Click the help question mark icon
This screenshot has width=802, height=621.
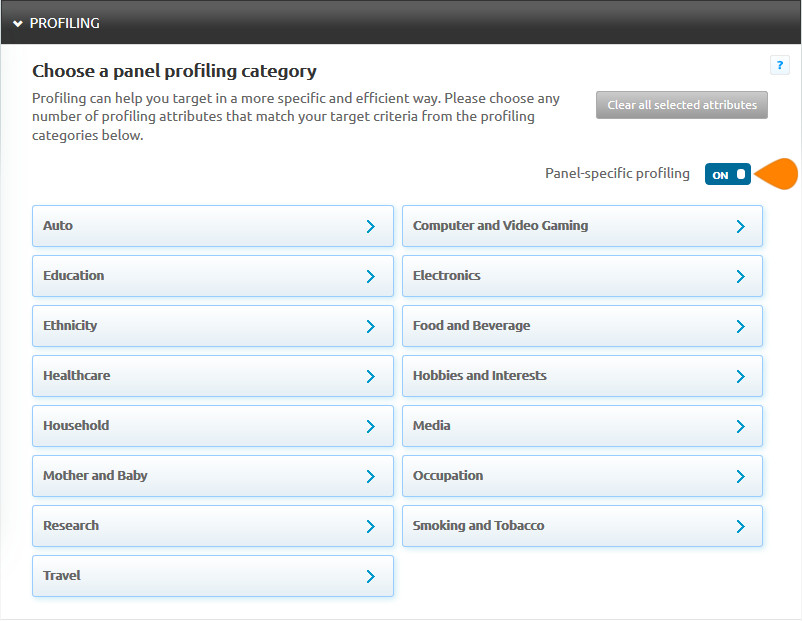(780, 65)
